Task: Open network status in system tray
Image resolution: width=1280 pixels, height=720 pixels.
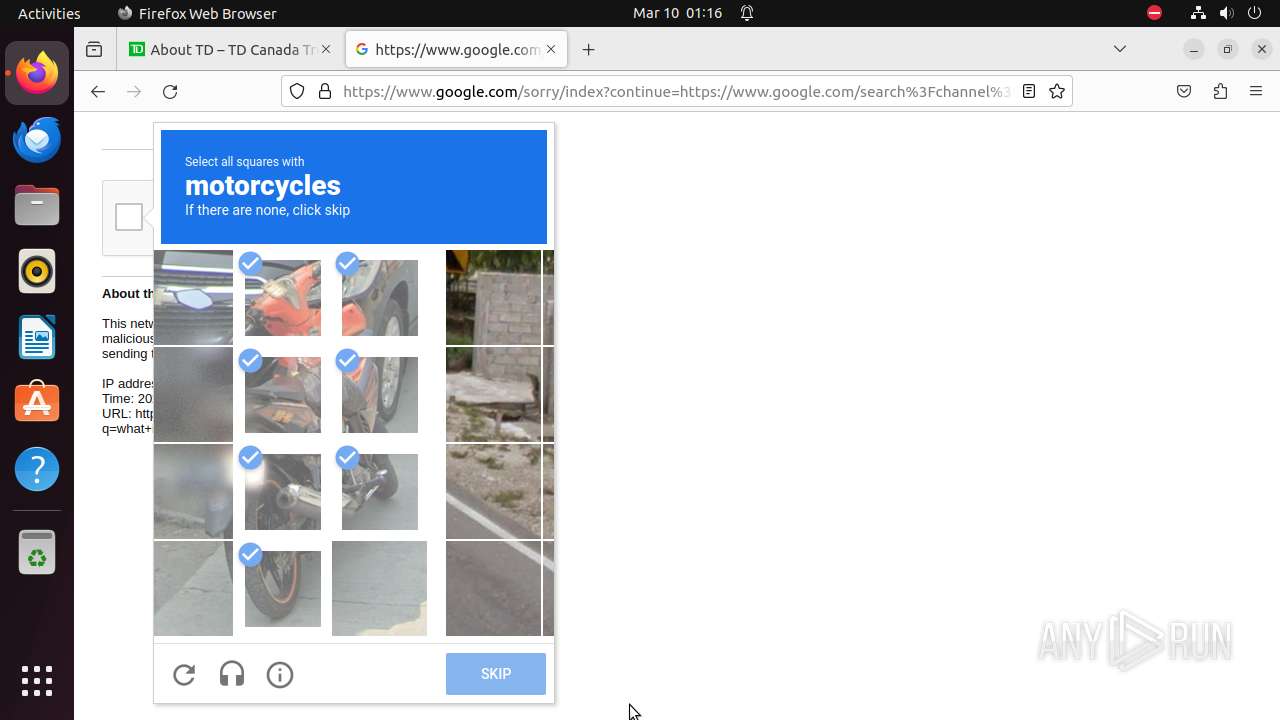Action: (x=1198, y=13)
